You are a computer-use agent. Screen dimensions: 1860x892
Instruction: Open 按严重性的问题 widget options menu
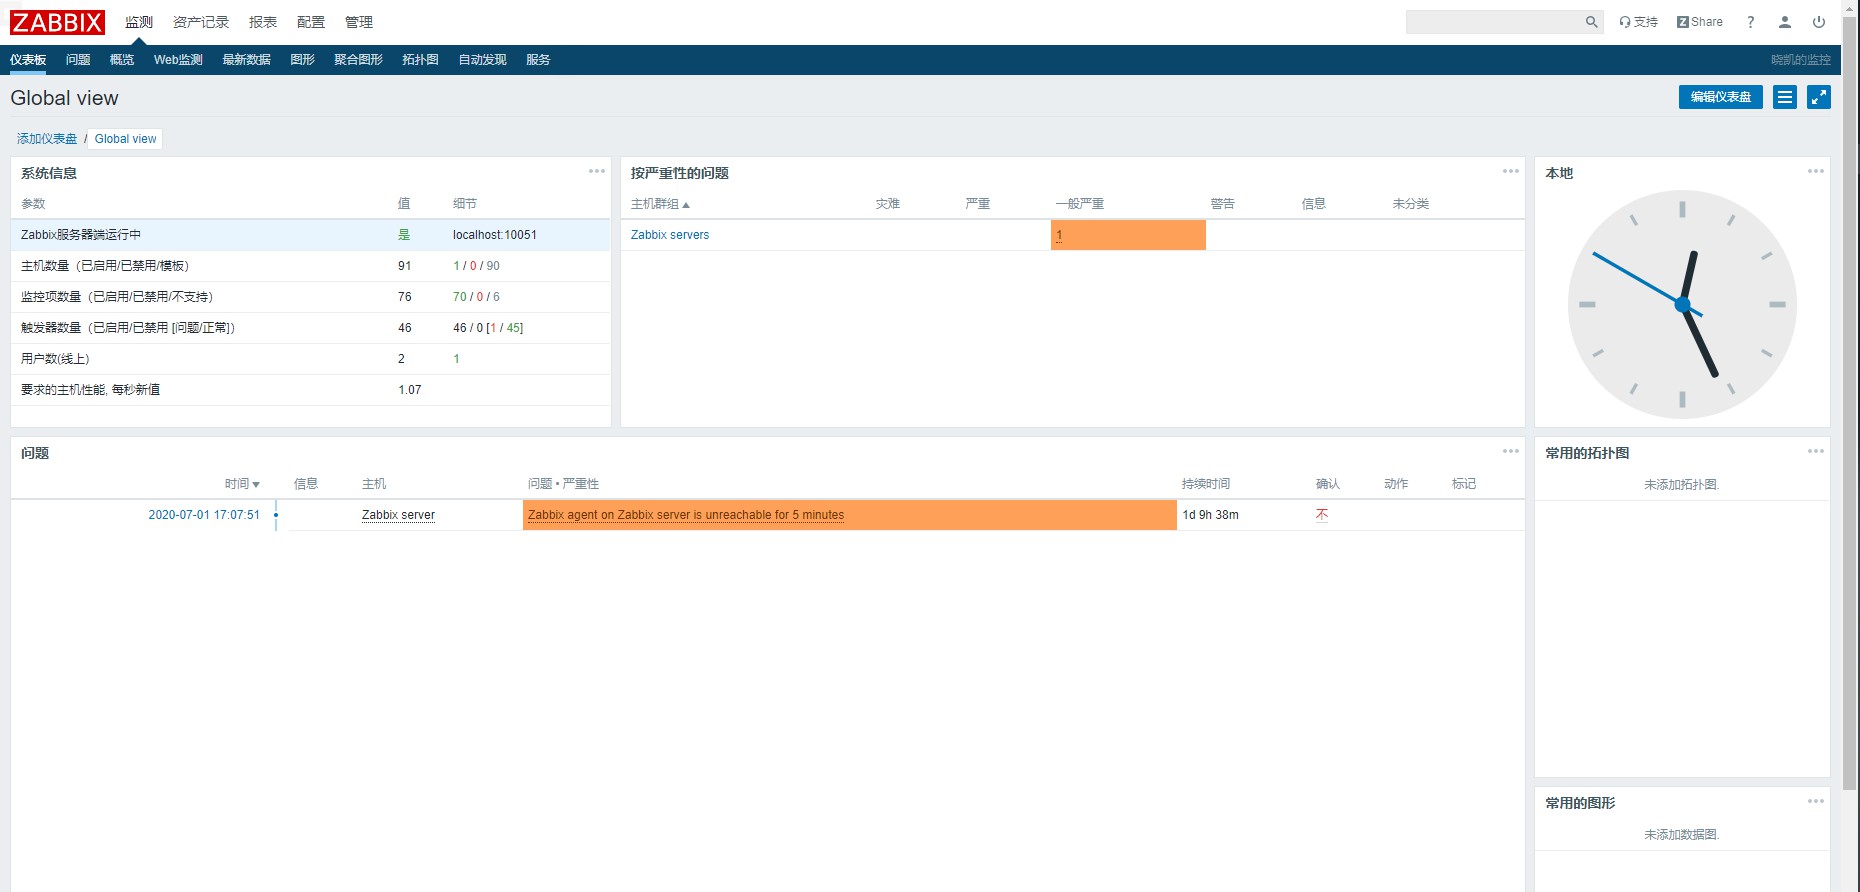1511,171
